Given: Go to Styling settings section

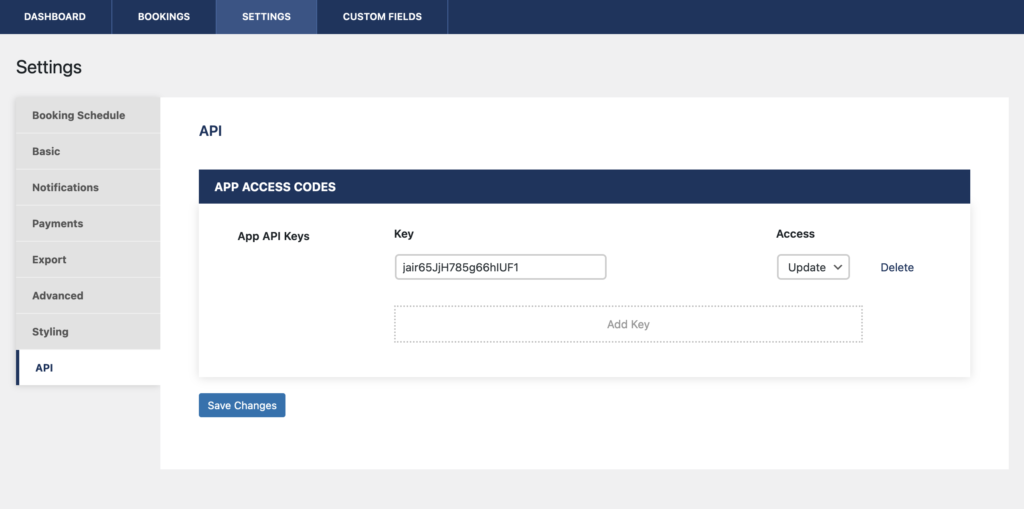Looking at the screenshot, I should [88, 331].
